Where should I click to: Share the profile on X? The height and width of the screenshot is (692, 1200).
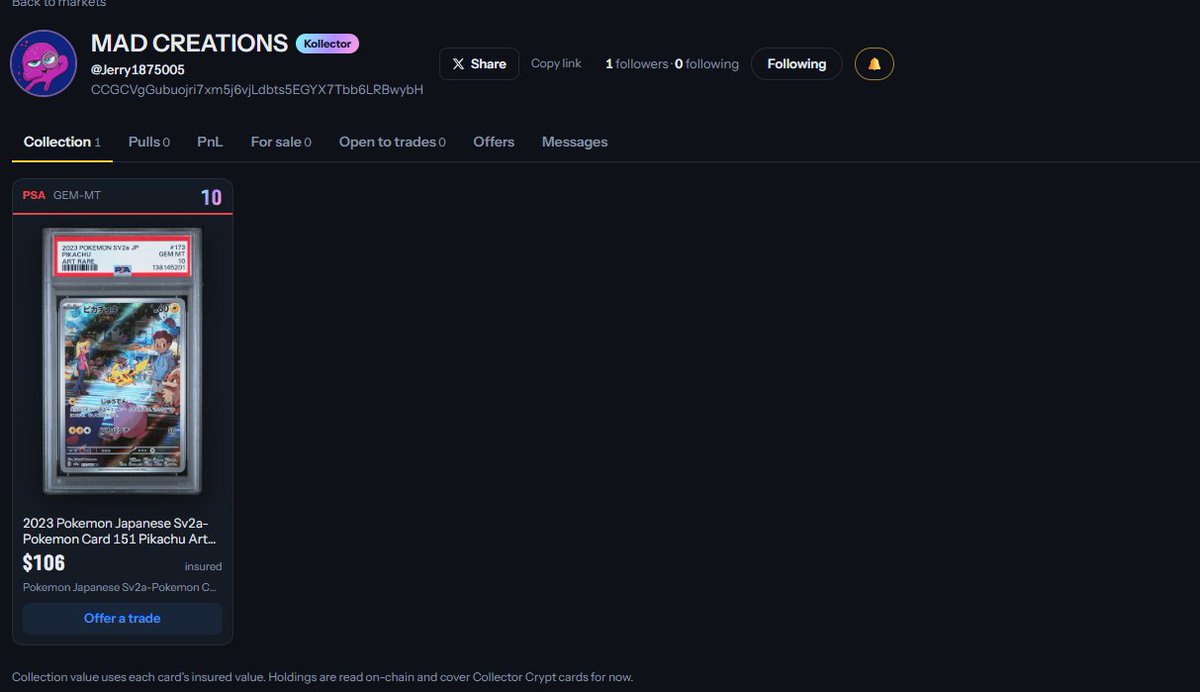point(479,64)
